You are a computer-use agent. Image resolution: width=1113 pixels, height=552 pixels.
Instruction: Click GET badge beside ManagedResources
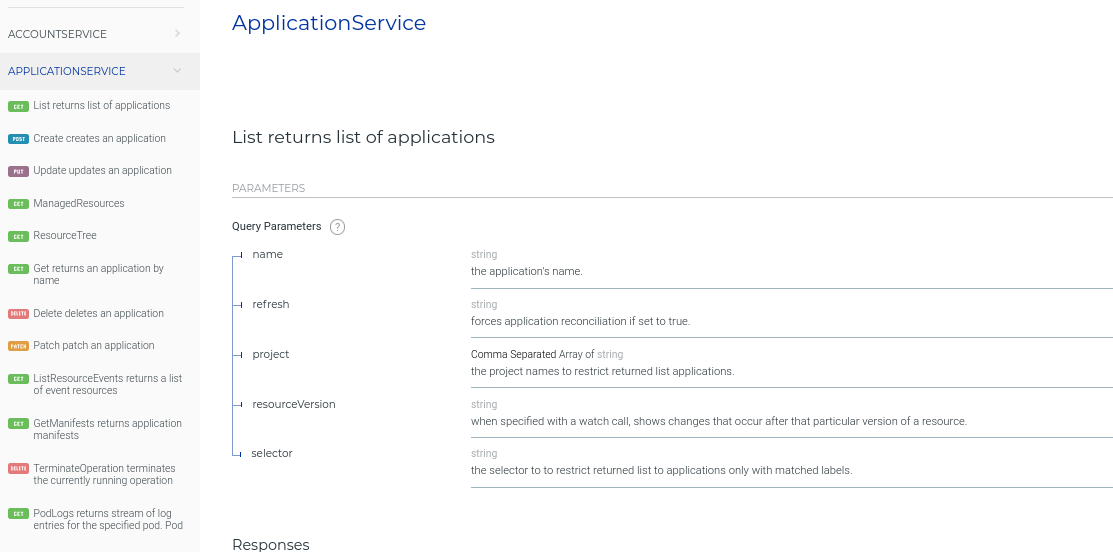tap(18, 204)
